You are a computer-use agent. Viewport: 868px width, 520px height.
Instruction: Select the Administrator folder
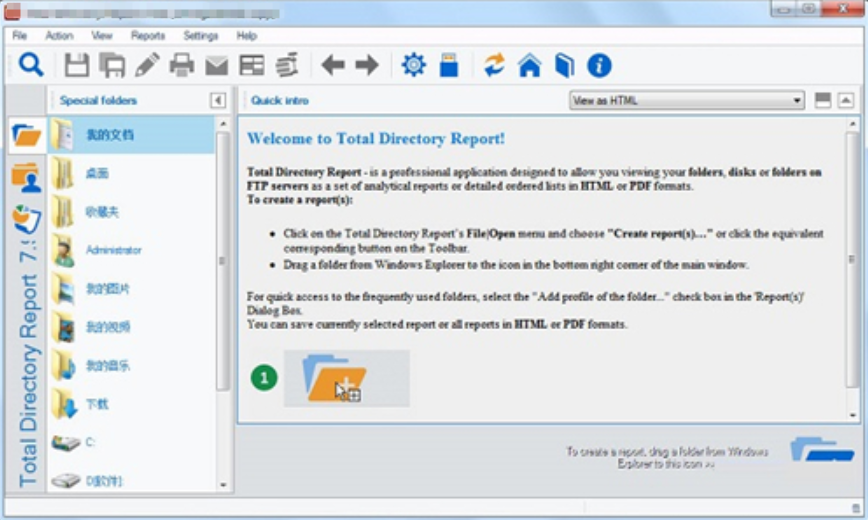pos(131,250)
